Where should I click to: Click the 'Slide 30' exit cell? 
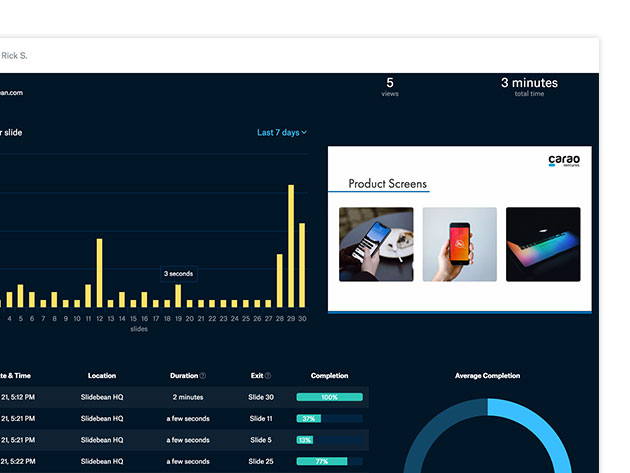click(261, 397)
